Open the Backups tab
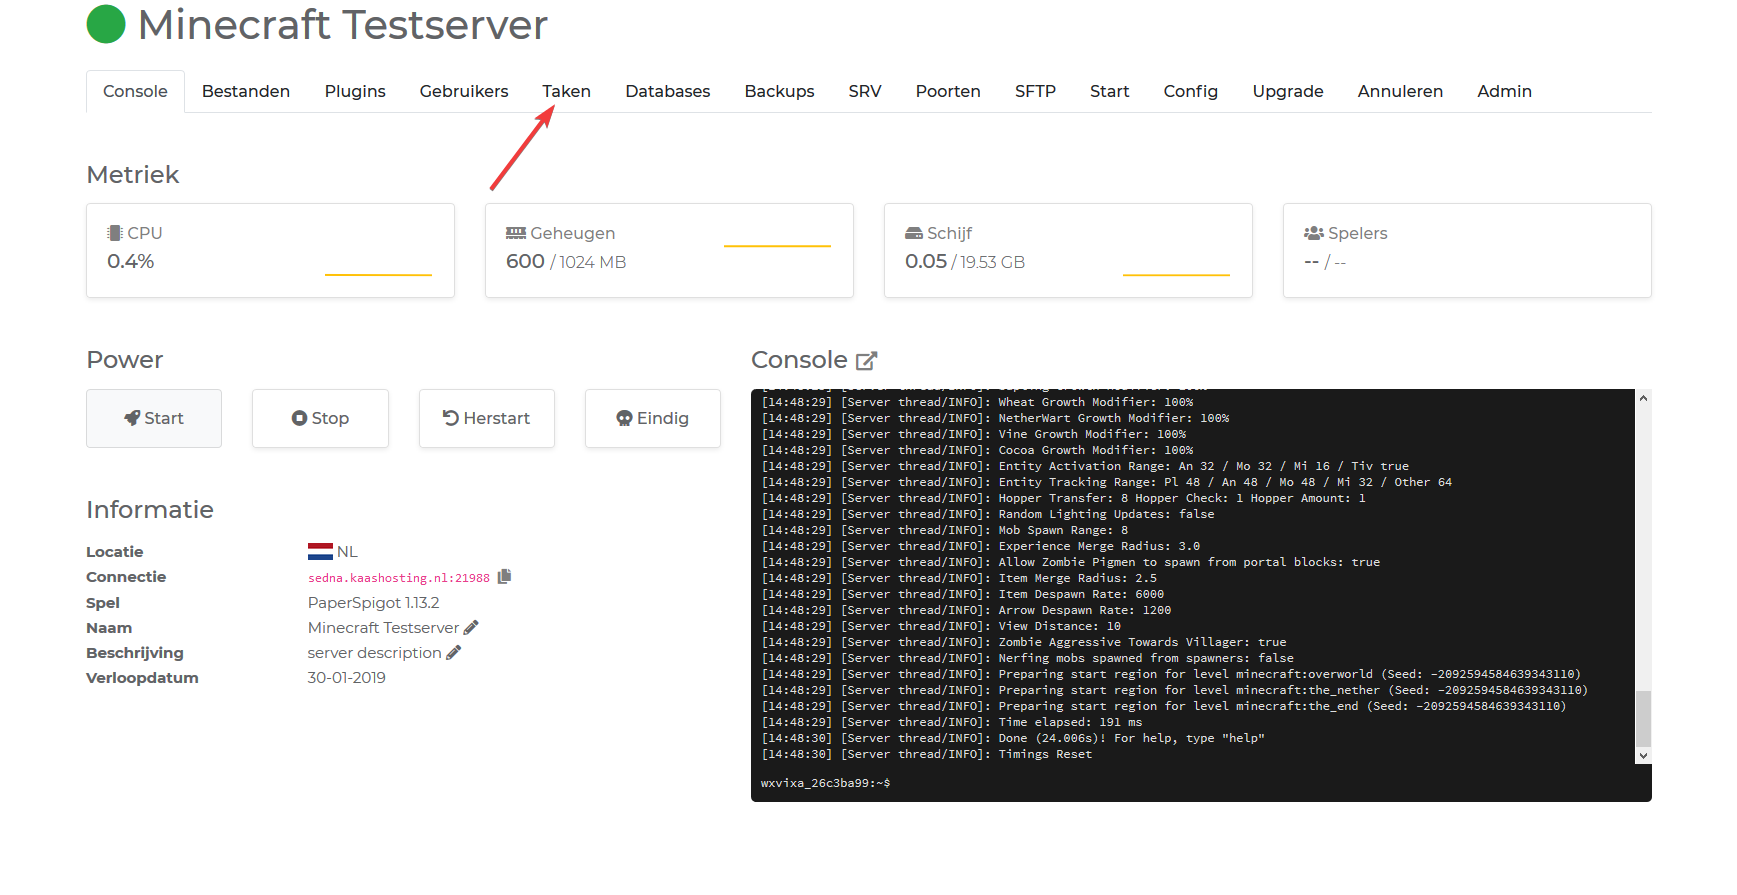 [779, 91]
